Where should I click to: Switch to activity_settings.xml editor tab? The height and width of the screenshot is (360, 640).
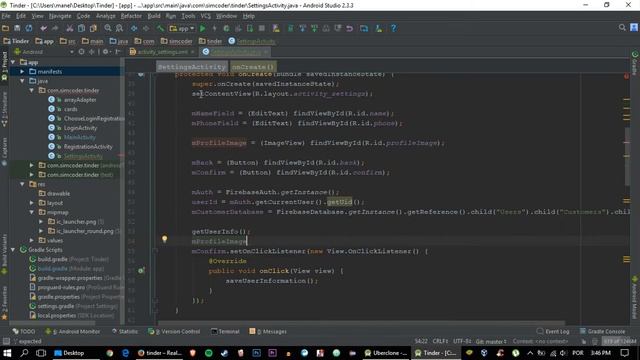(x=162, y=52)
